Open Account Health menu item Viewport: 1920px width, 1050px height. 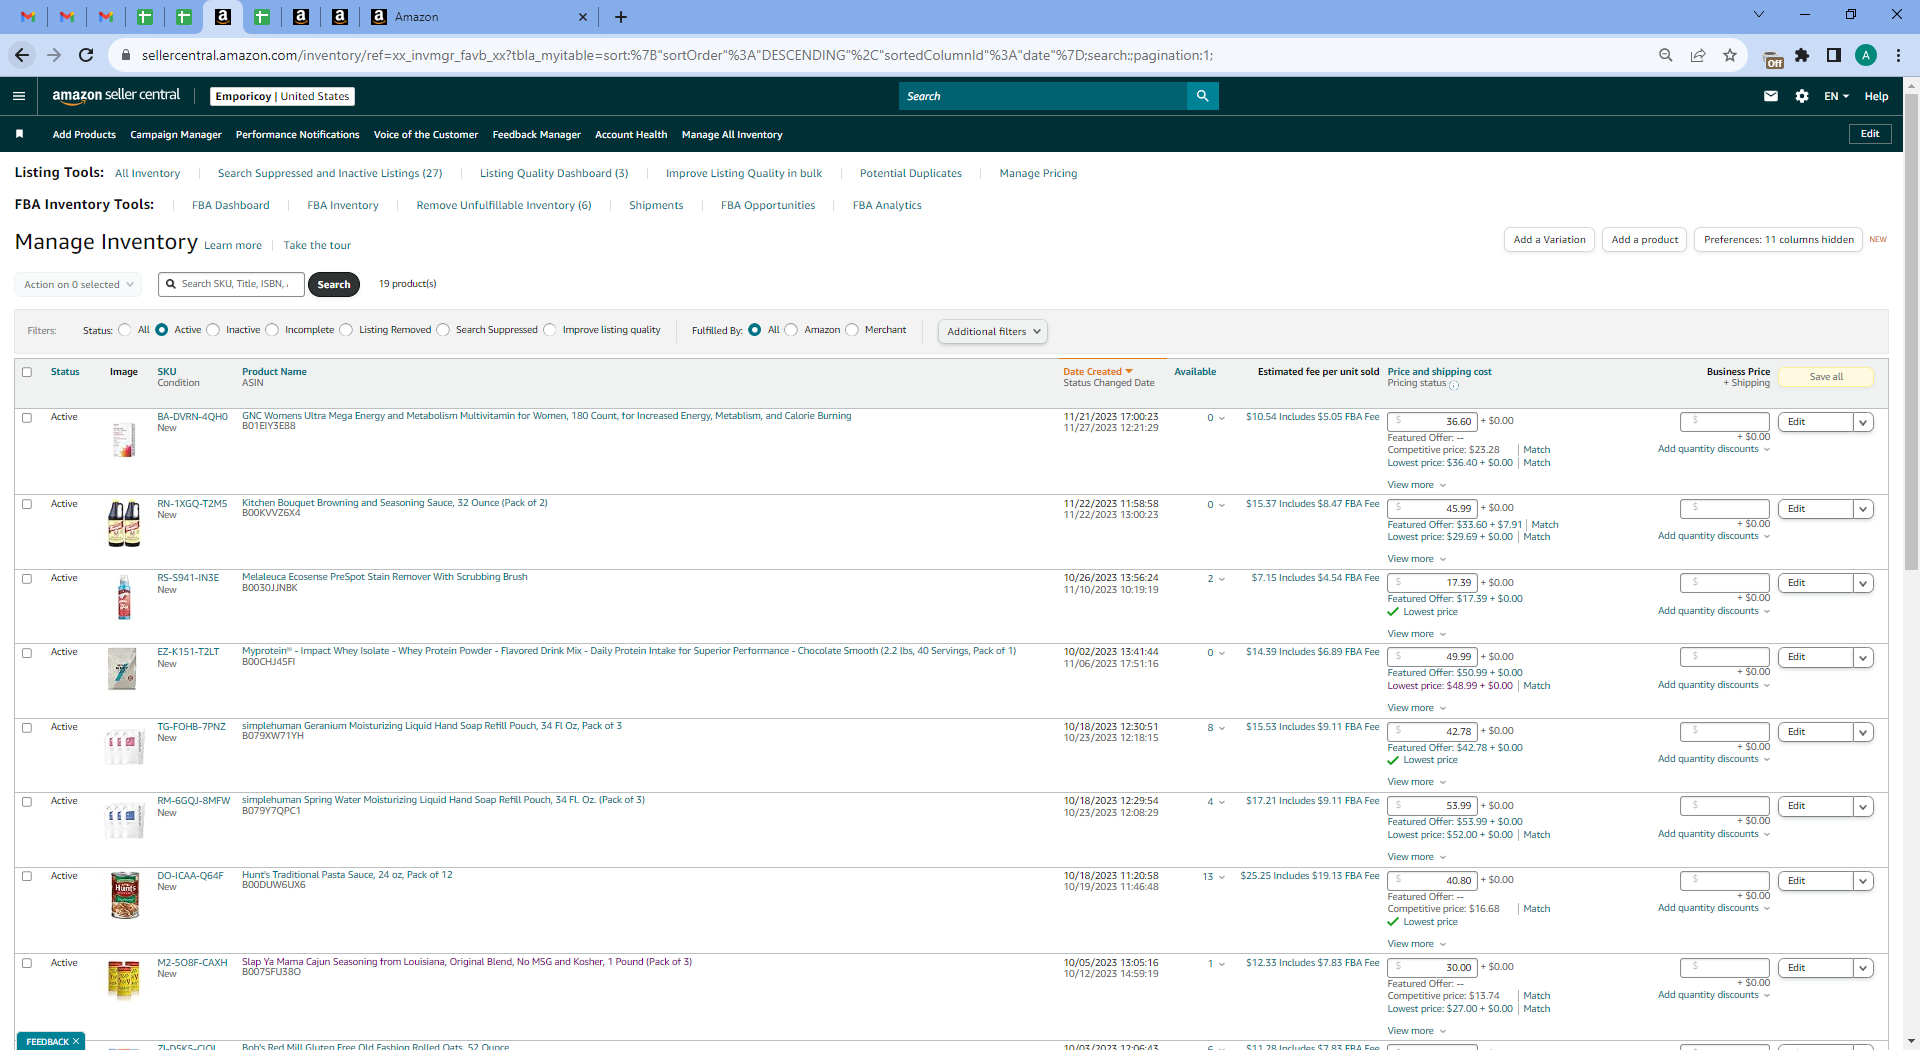pos(631,135)
